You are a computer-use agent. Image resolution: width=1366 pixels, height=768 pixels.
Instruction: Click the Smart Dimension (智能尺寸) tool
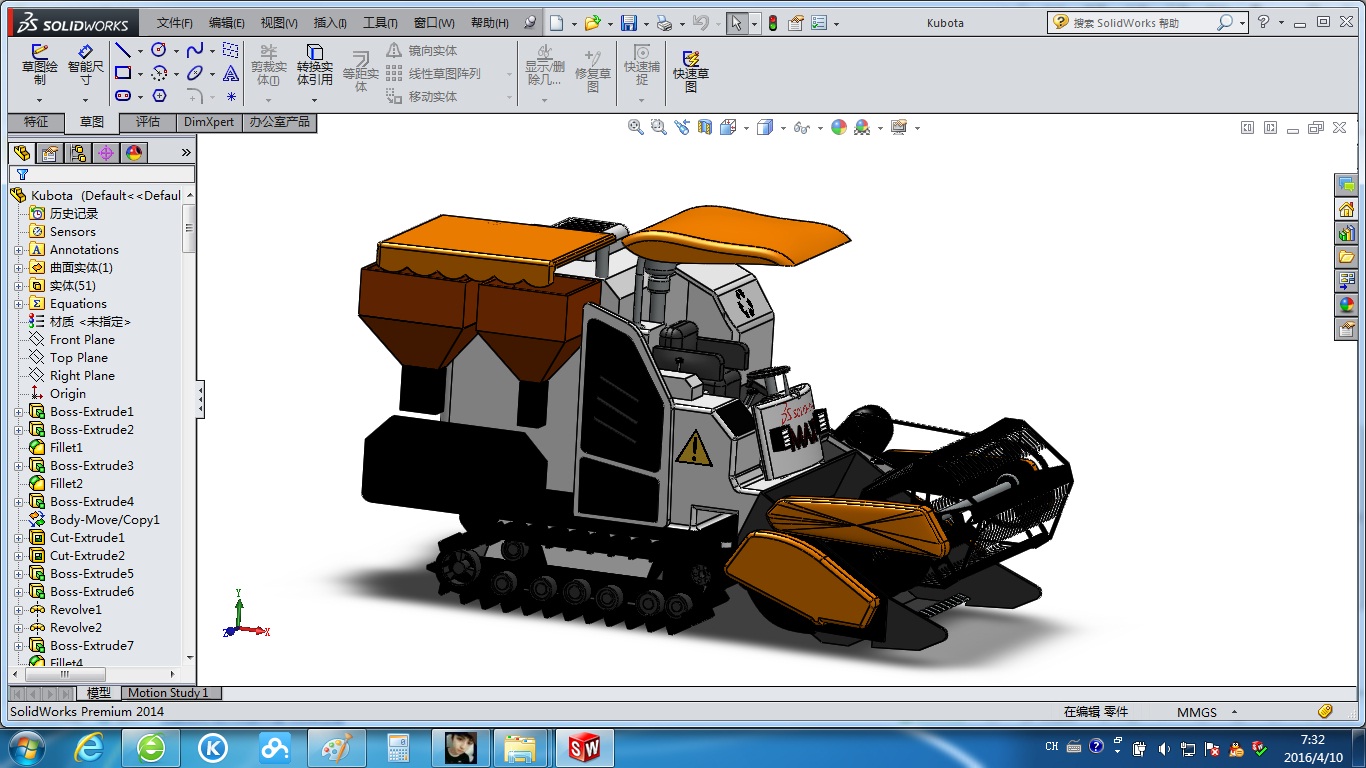(85, 65)
